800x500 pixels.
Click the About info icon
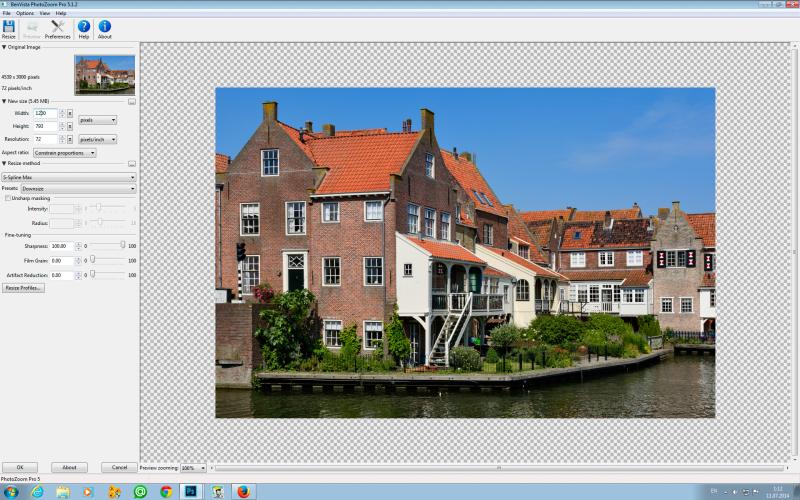pyautogui.click(x=105, y=27)
